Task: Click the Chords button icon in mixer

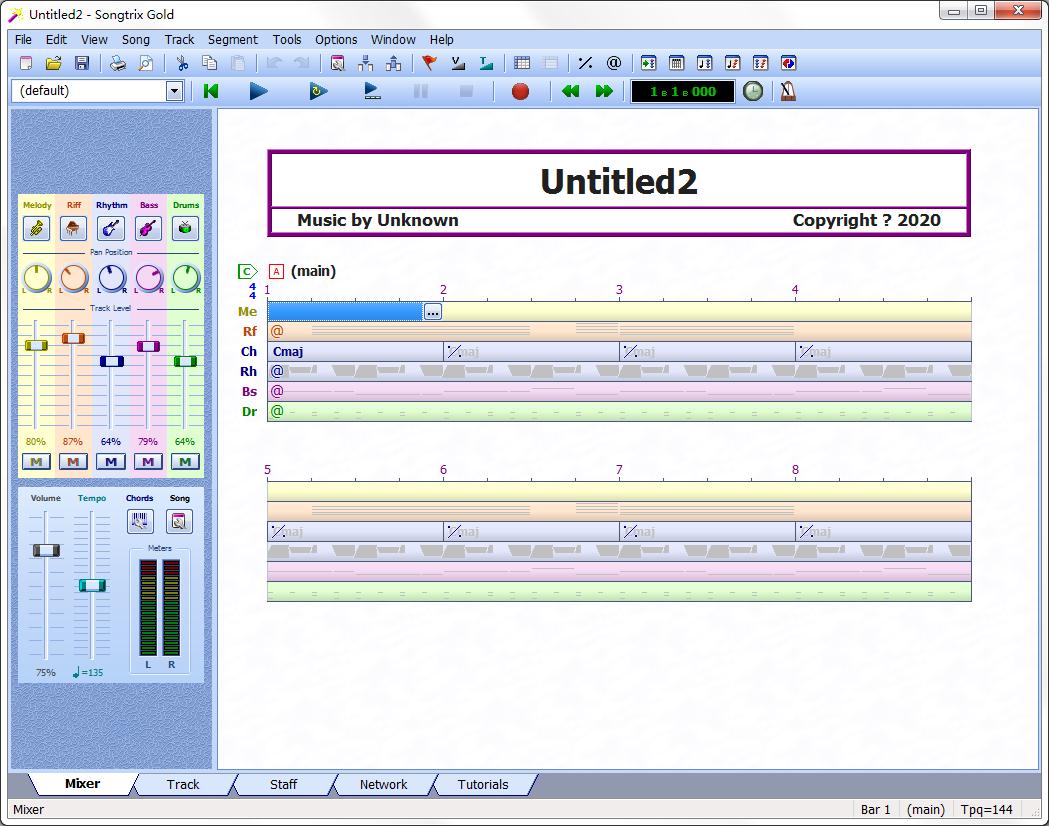Action: pyautogui.click(x=140, y=521)
